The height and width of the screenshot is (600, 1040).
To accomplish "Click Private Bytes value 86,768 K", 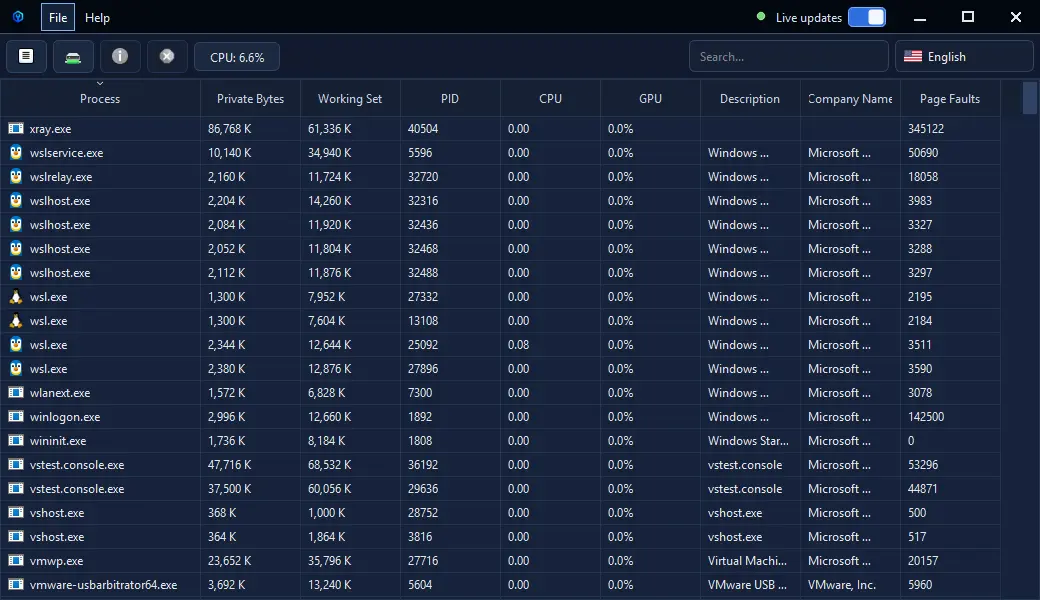I will [x=229, y=129].
